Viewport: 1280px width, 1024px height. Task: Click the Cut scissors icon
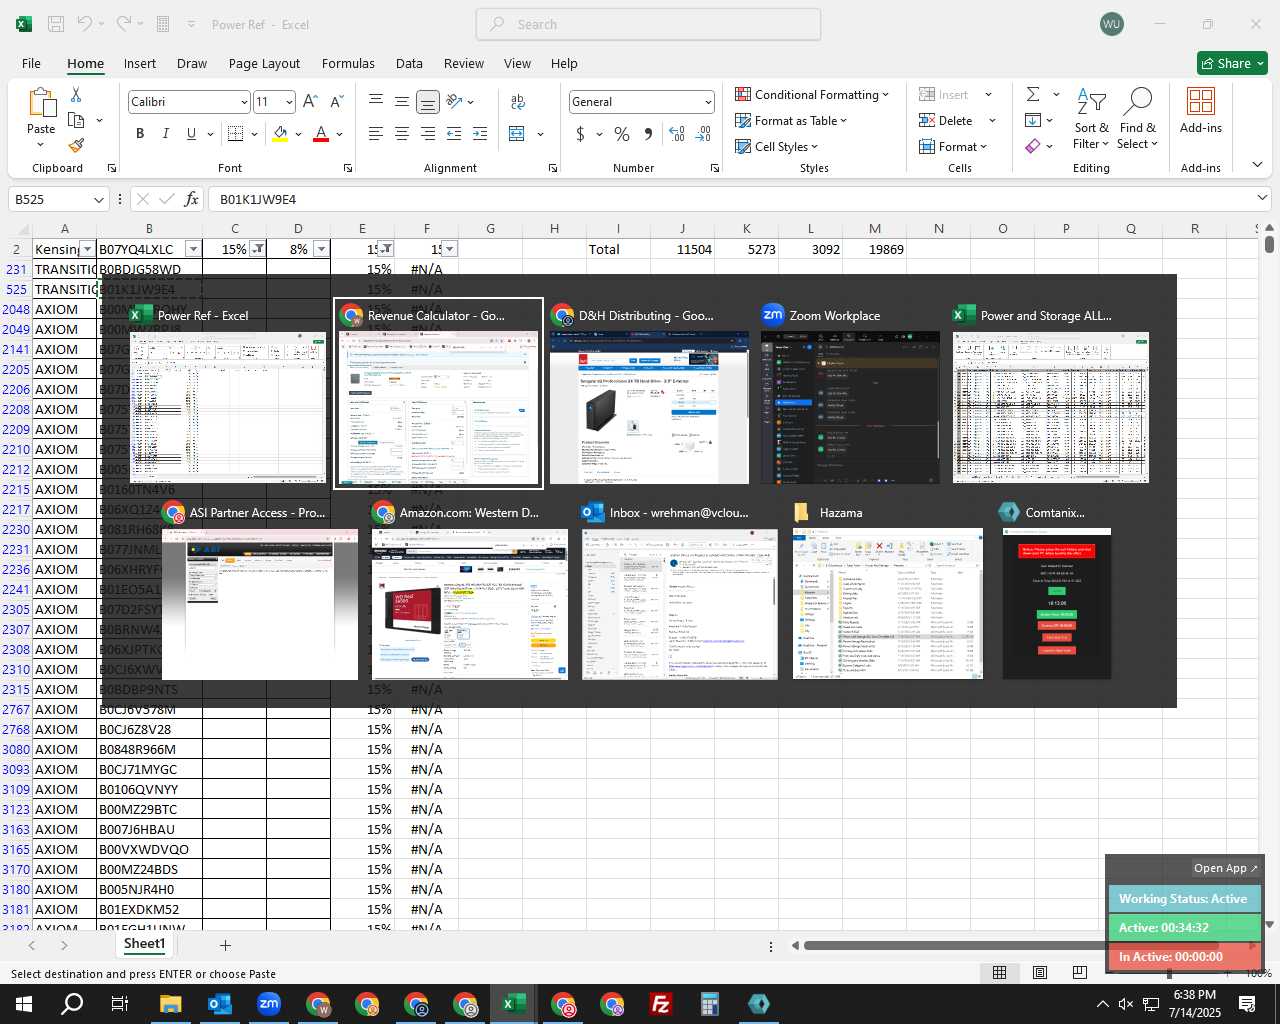coord(76,94)
